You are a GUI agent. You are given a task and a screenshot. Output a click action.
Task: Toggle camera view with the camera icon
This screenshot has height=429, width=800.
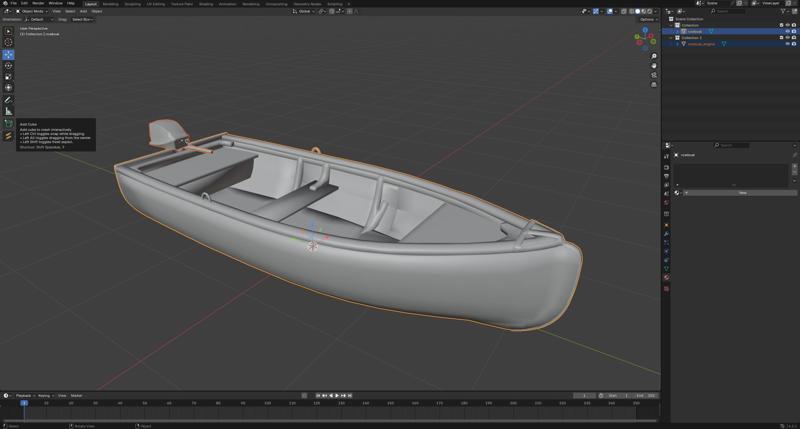click(654, 75)
